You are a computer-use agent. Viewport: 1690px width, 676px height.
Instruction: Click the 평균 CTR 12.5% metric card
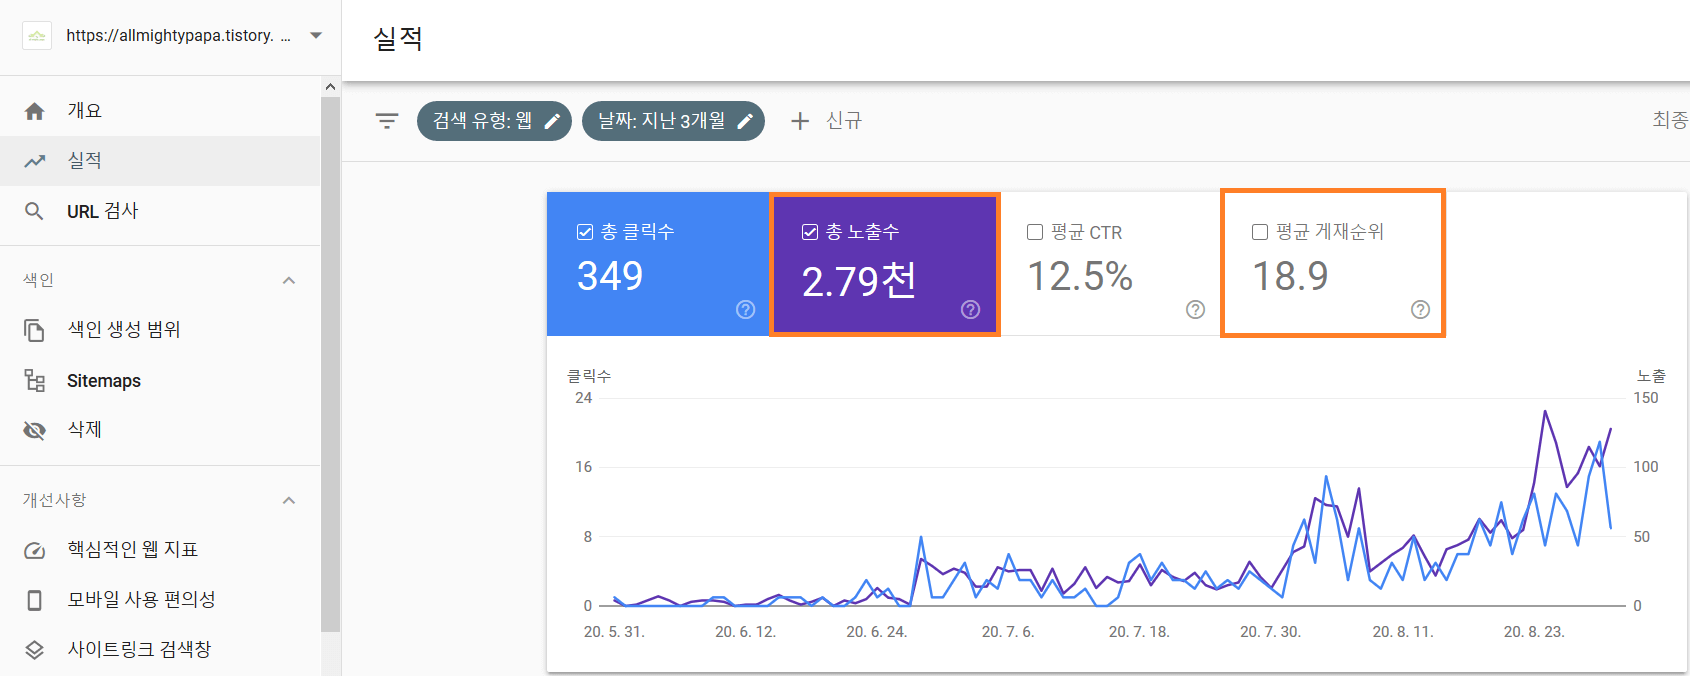coord(1110,264)
